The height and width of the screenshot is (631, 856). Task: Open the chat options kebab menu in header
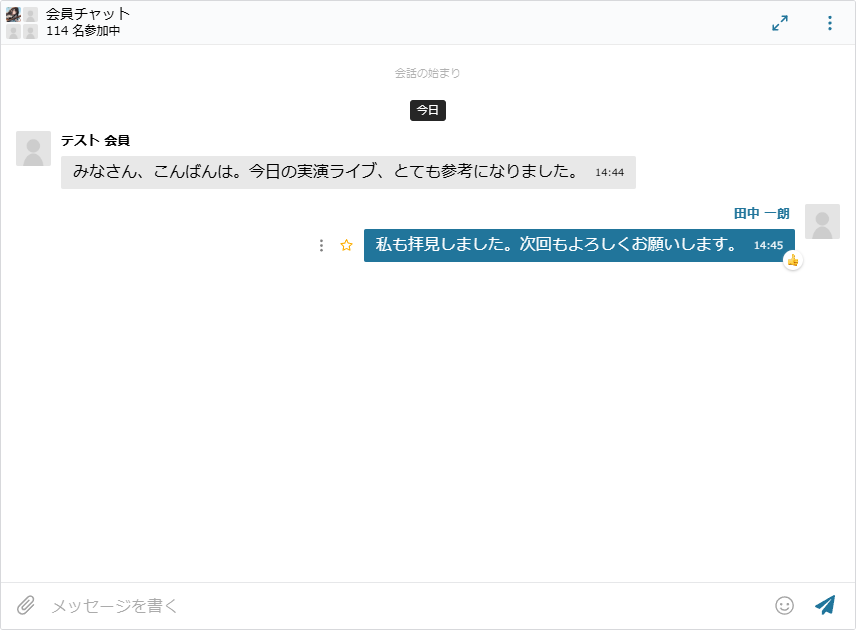tap(829, 23)
